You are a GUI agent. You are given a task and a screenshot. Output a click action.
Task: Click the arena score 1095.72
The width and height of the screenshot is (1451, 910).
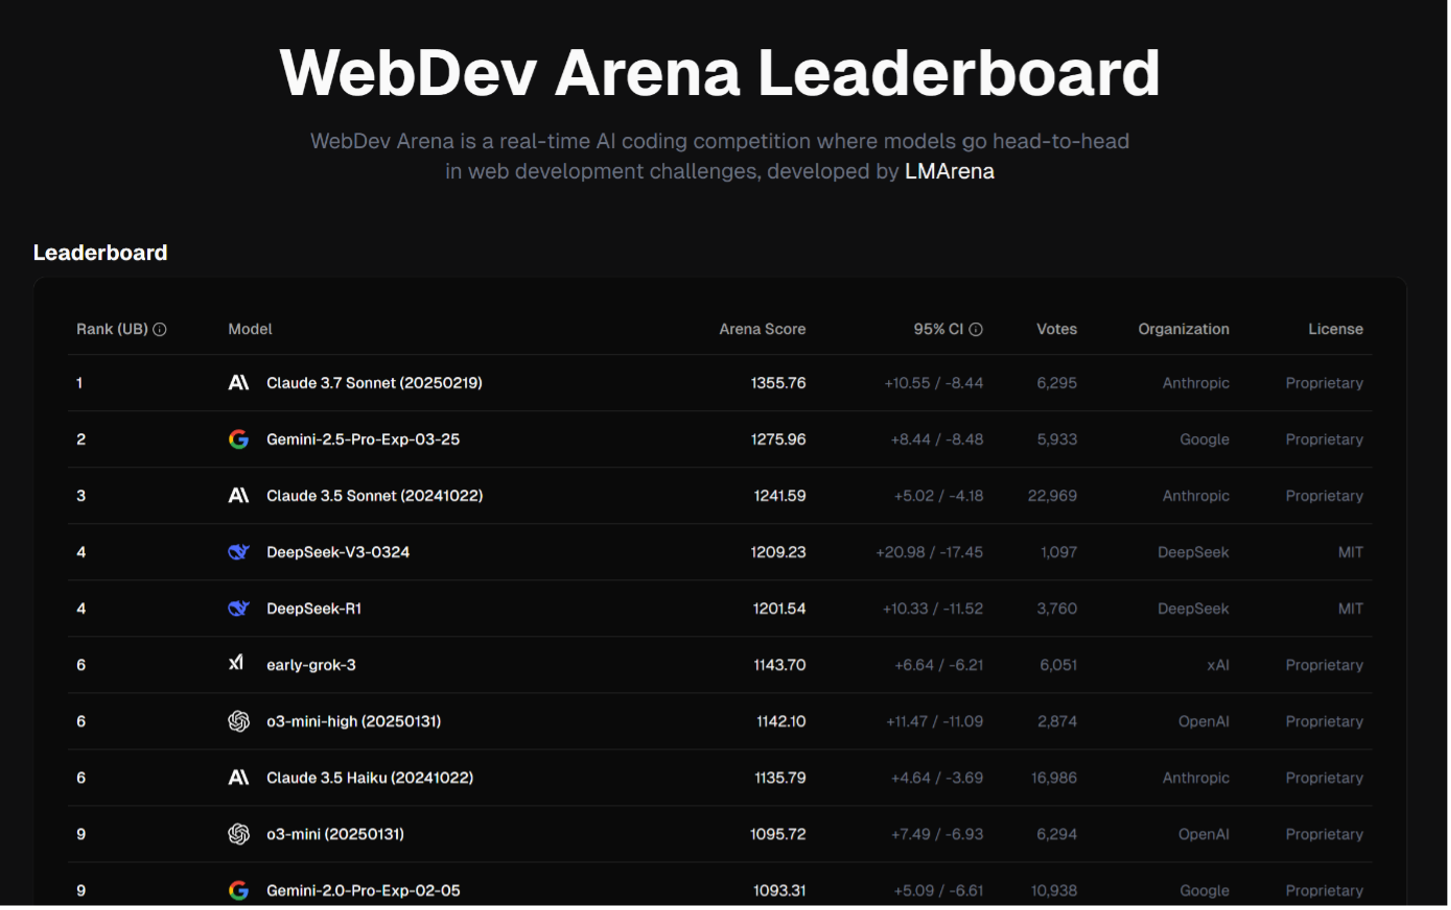pyautogui.click(x=779, y=835)
